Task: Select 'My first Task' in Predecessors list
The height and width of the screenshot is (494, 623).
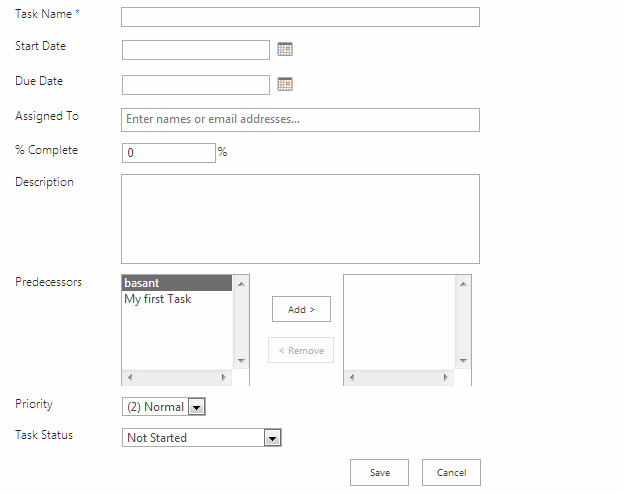Action: (x=177, y=299)
